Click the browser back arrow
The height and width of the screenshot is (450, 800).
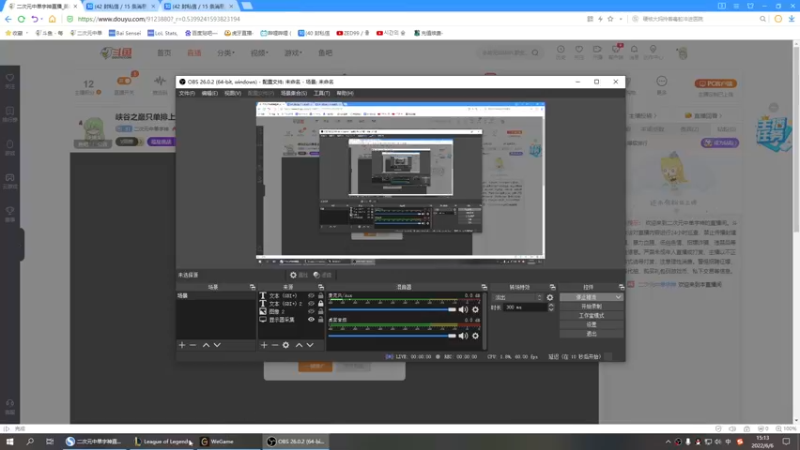tap(8, 19)
